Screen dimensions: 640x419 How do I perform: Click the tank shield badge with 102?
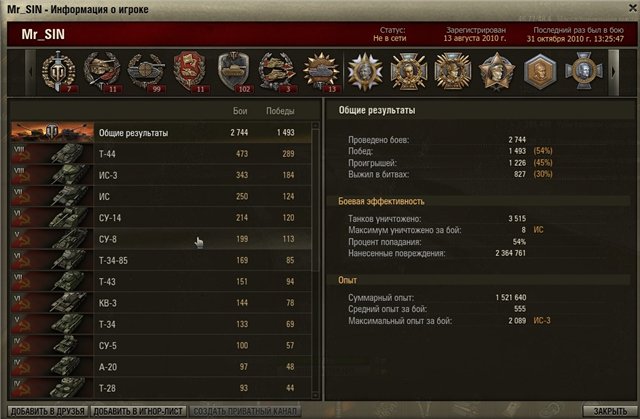(234, 72)
